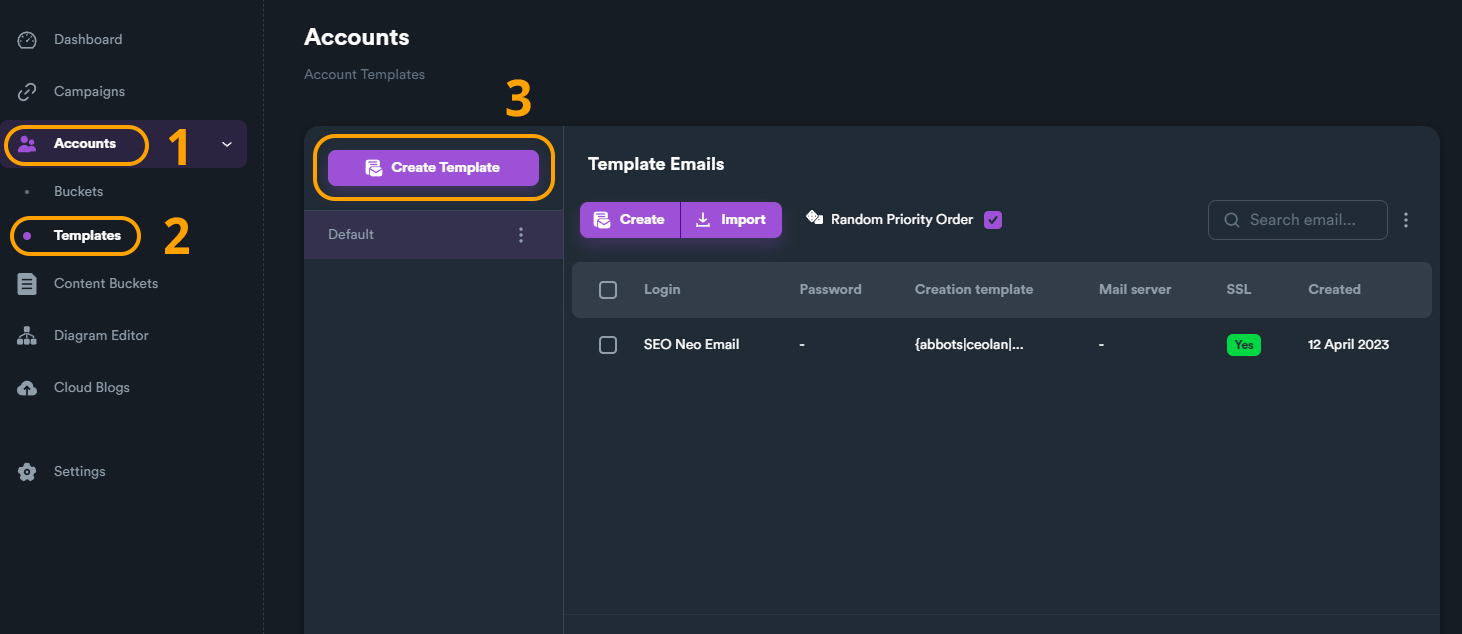Click the dice icon for Random Priority

point(814,218)
